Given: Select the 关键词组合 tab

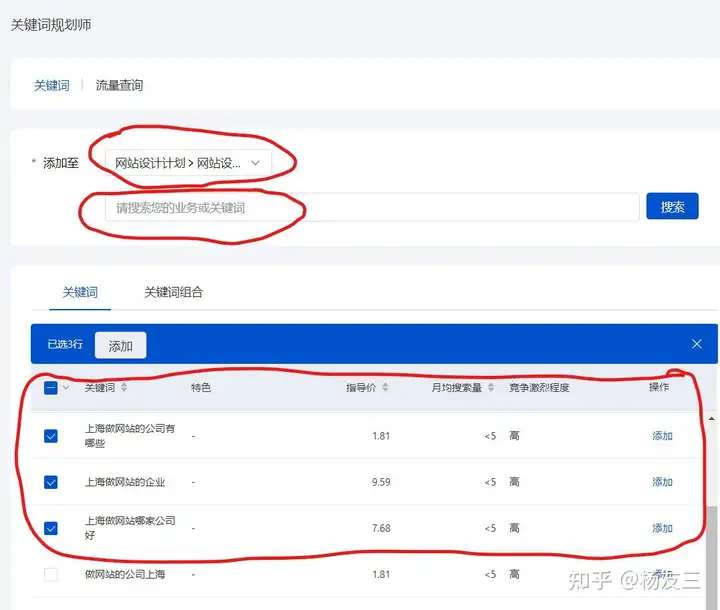Looking at the screenshot, I should (x=174, y=292).
